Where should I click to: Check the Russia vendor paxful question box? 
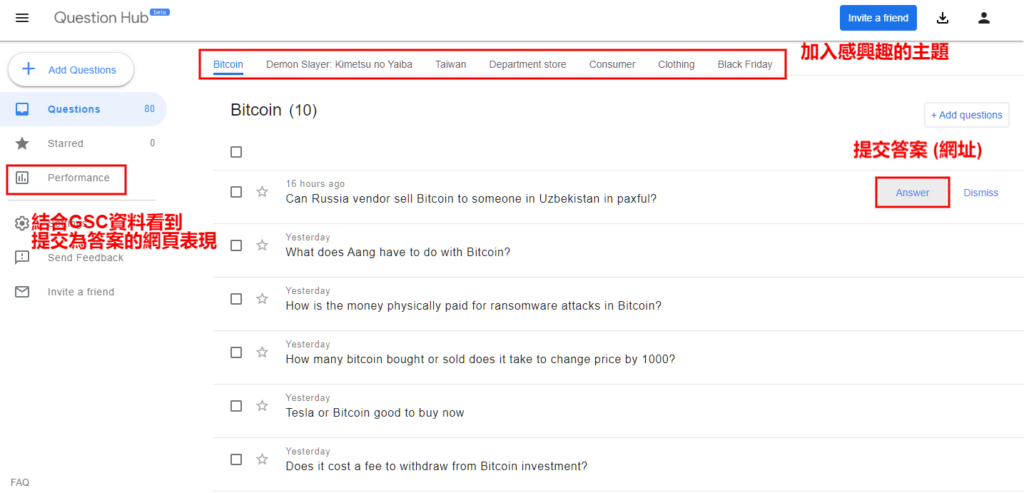click(x=236, y=192)
